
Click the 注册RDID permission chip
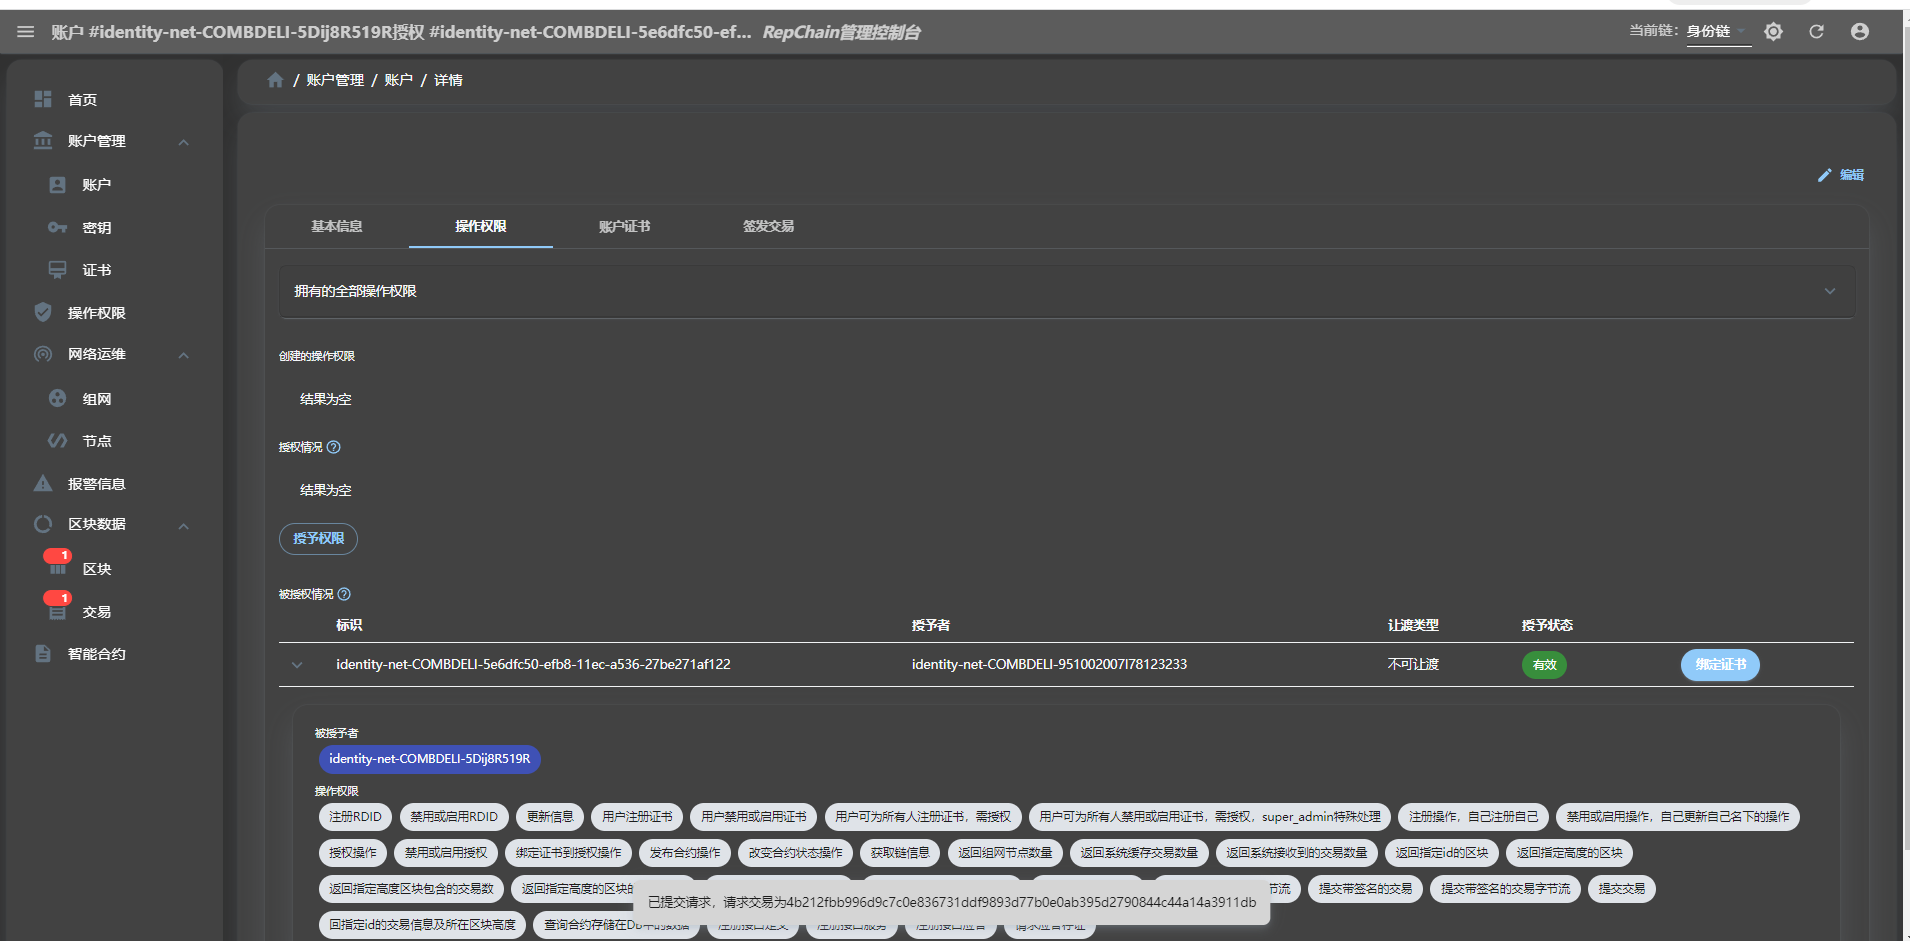355,817
